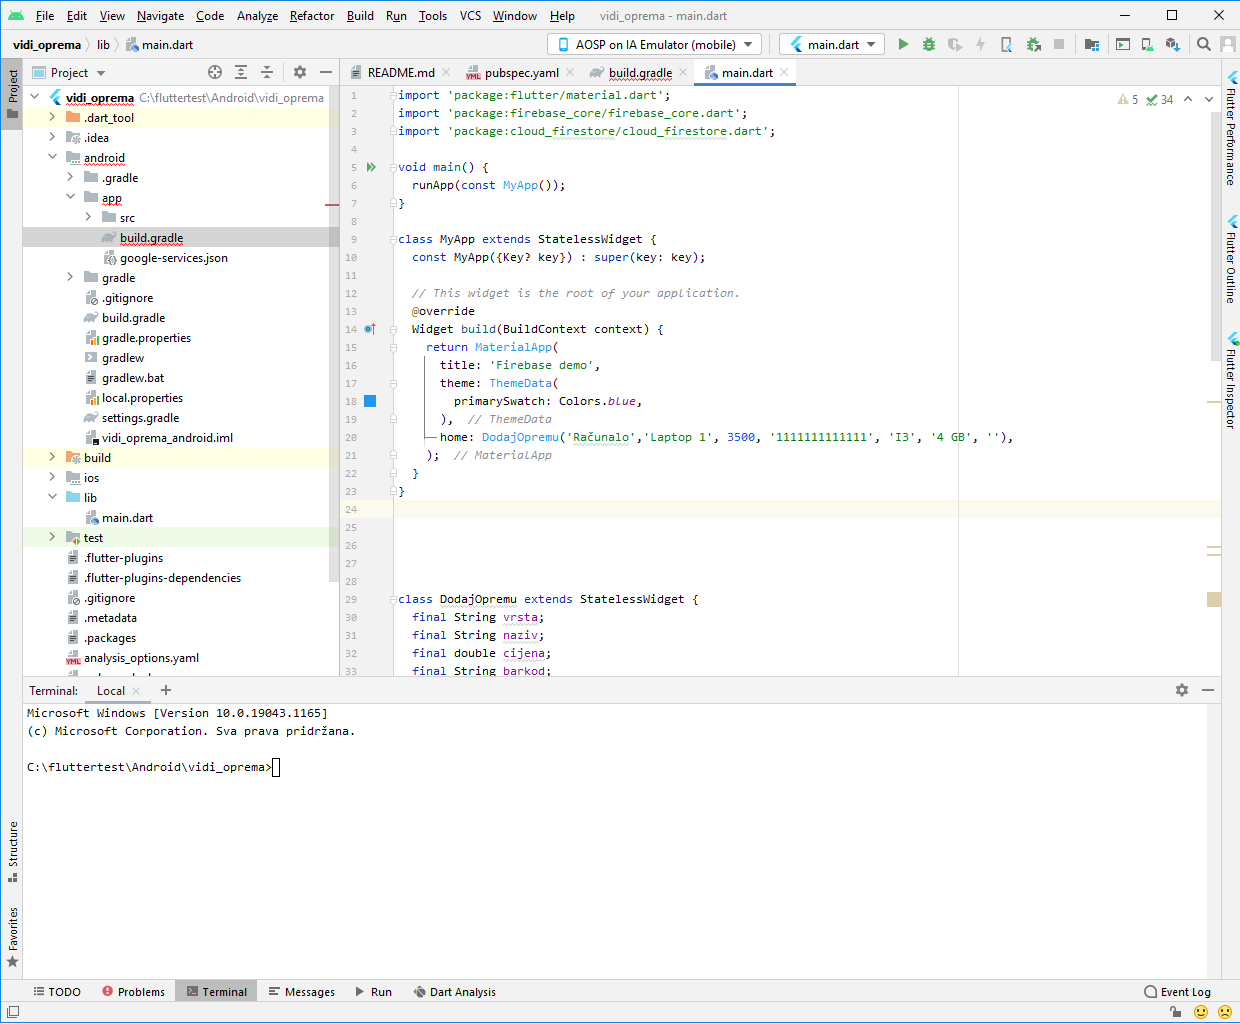Run the app with the green play button
1240x1024 pixels.
[x=903, y=44]
